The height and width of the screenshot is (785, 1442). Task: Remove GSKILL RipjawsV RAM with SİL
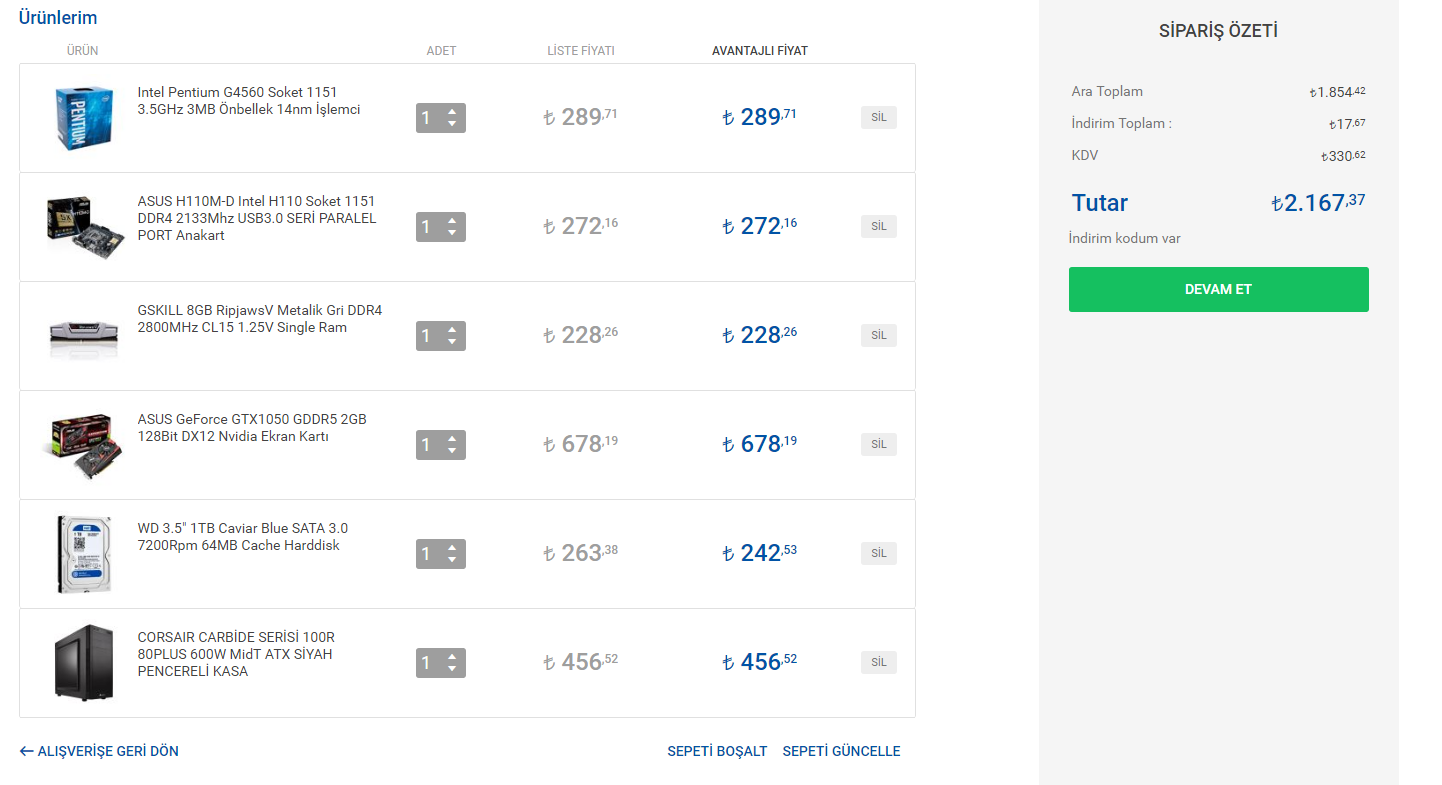tap(879, 336)
